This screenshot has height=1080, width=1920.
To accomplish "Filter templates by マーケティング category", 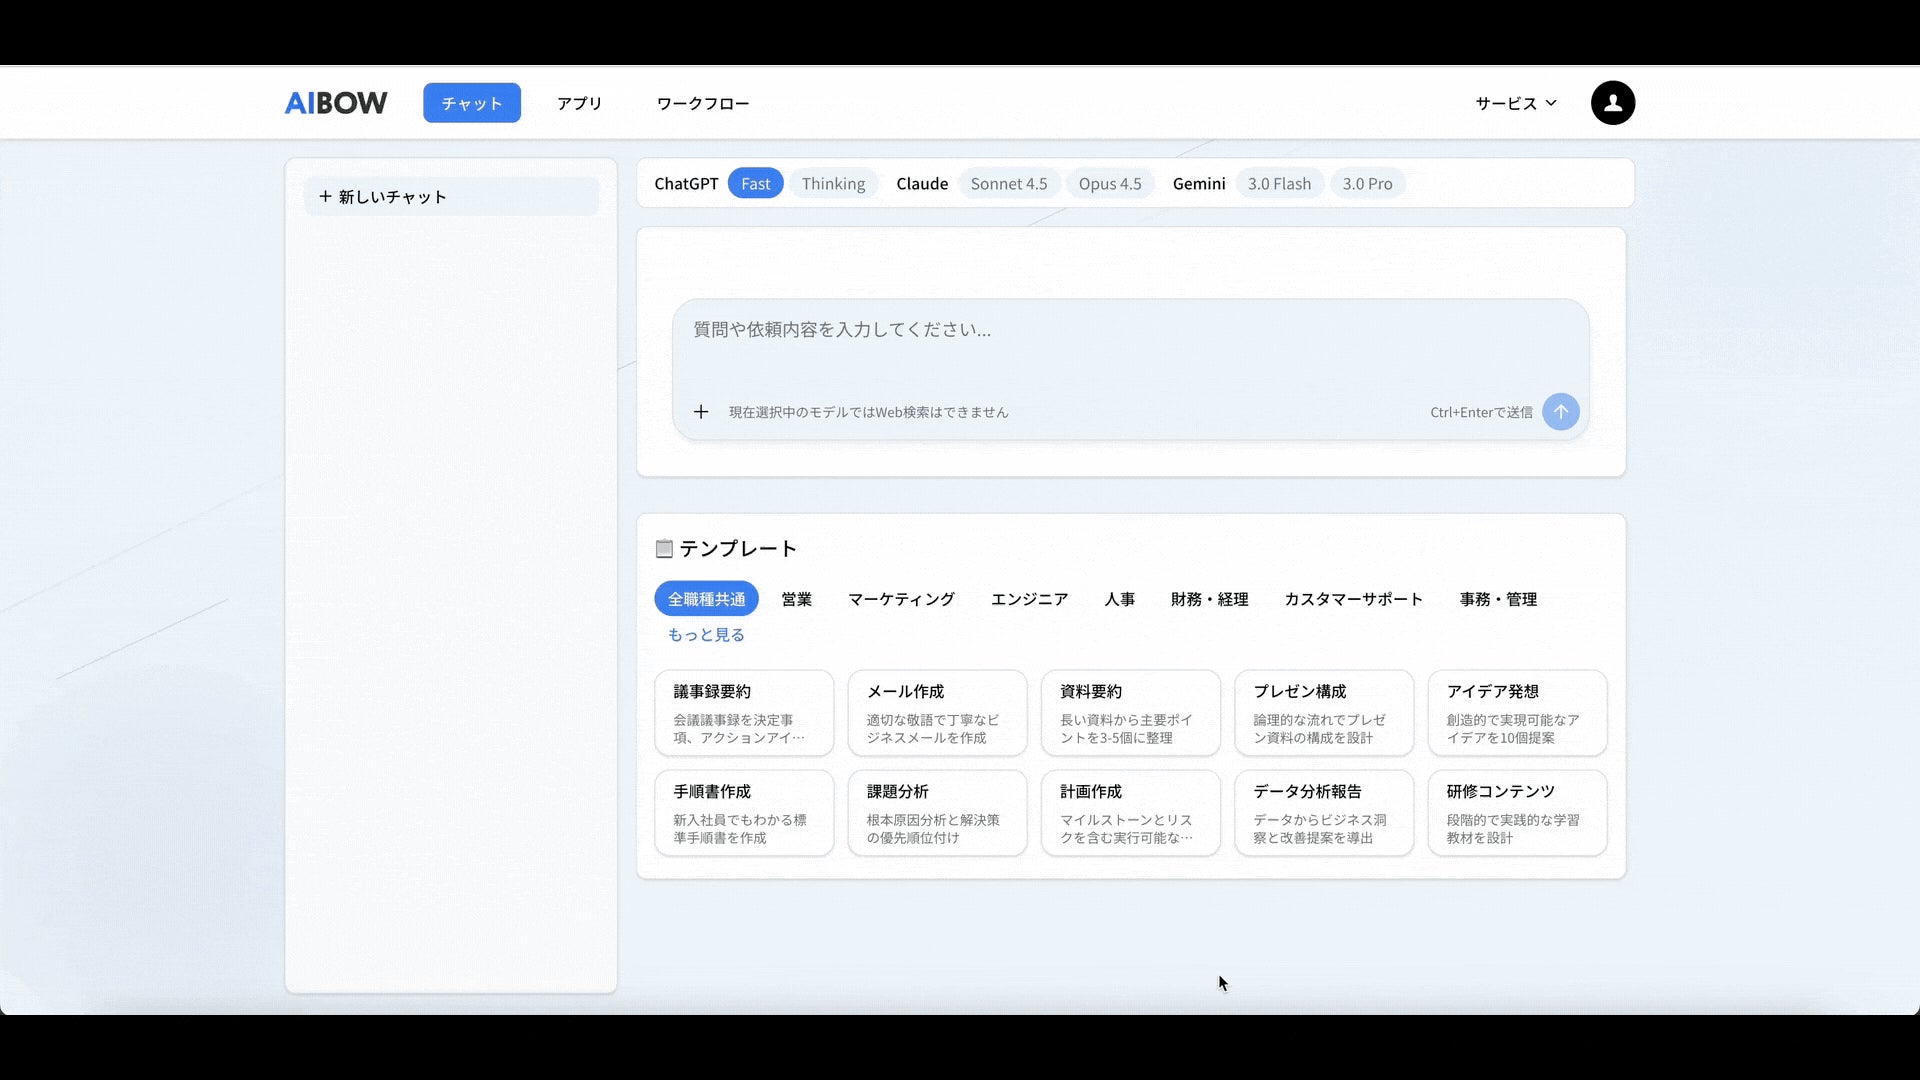I will pos(901,599).
